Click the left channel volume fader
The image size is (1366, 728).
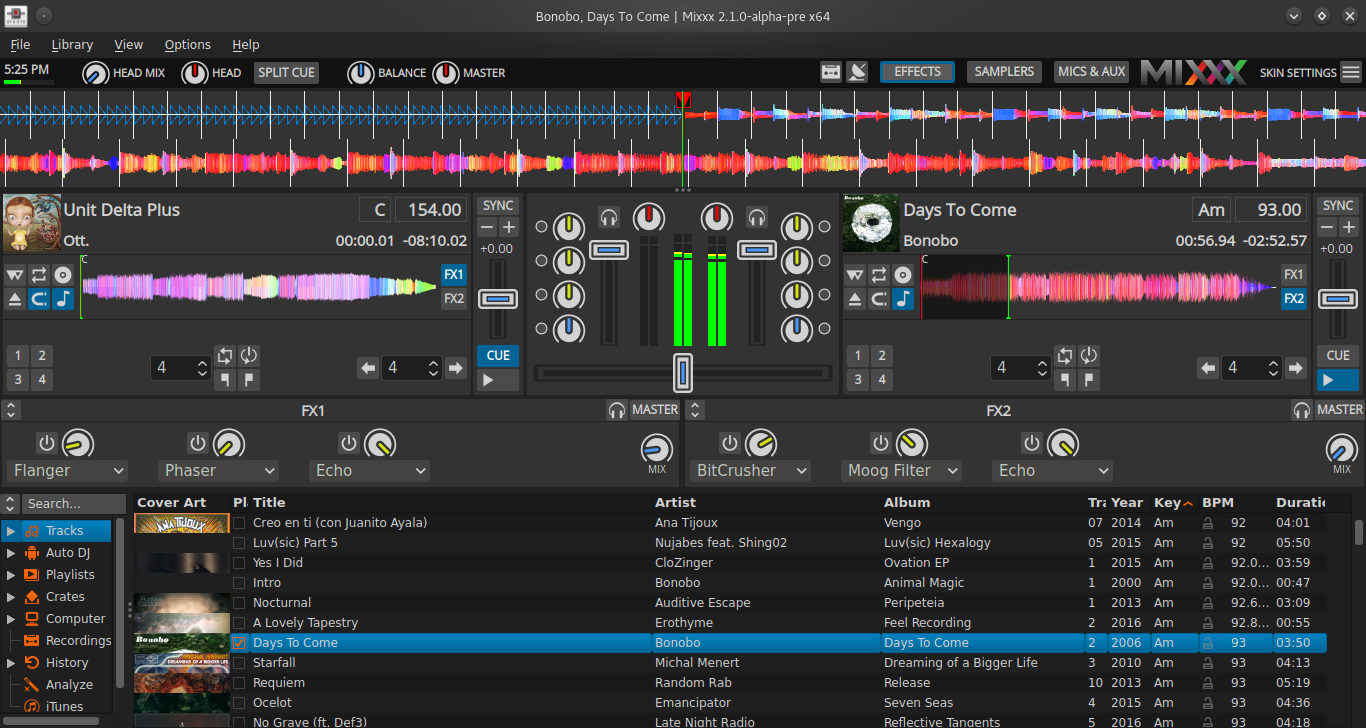(x=609, y=249)
